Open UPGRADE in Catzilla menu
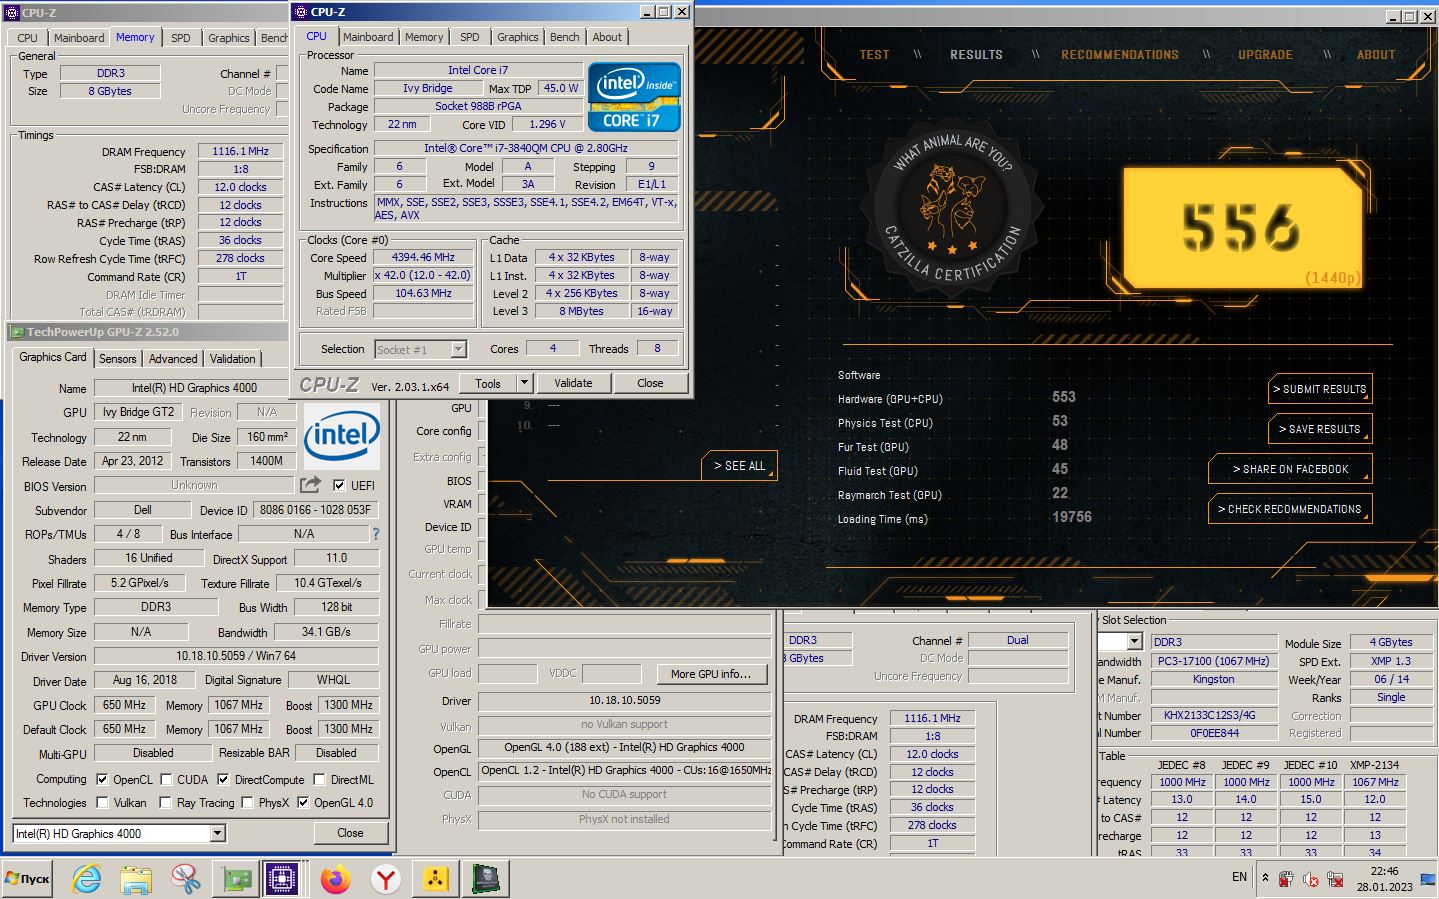1439x899 pixels. (1266, 55)
